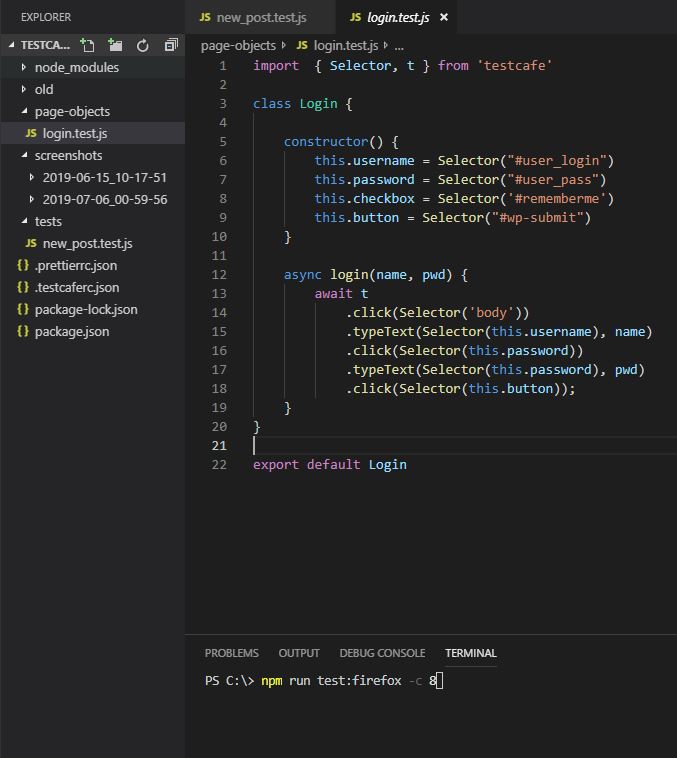
Task: Switch to the new_post.test.js tab
Action: (260, 17)
